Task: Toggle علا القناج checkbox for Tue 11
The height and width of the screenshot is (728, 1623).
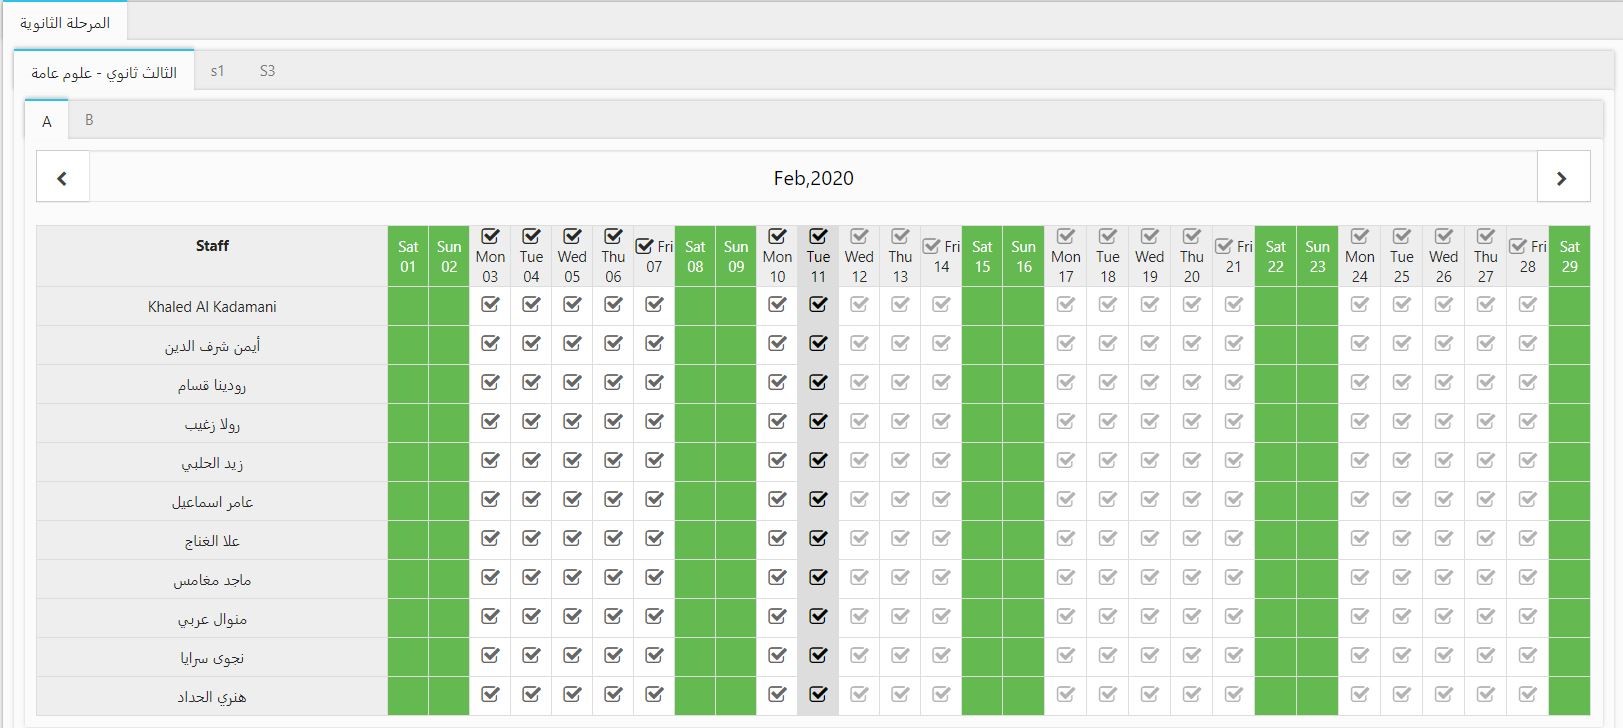Action: coord(818,539)
